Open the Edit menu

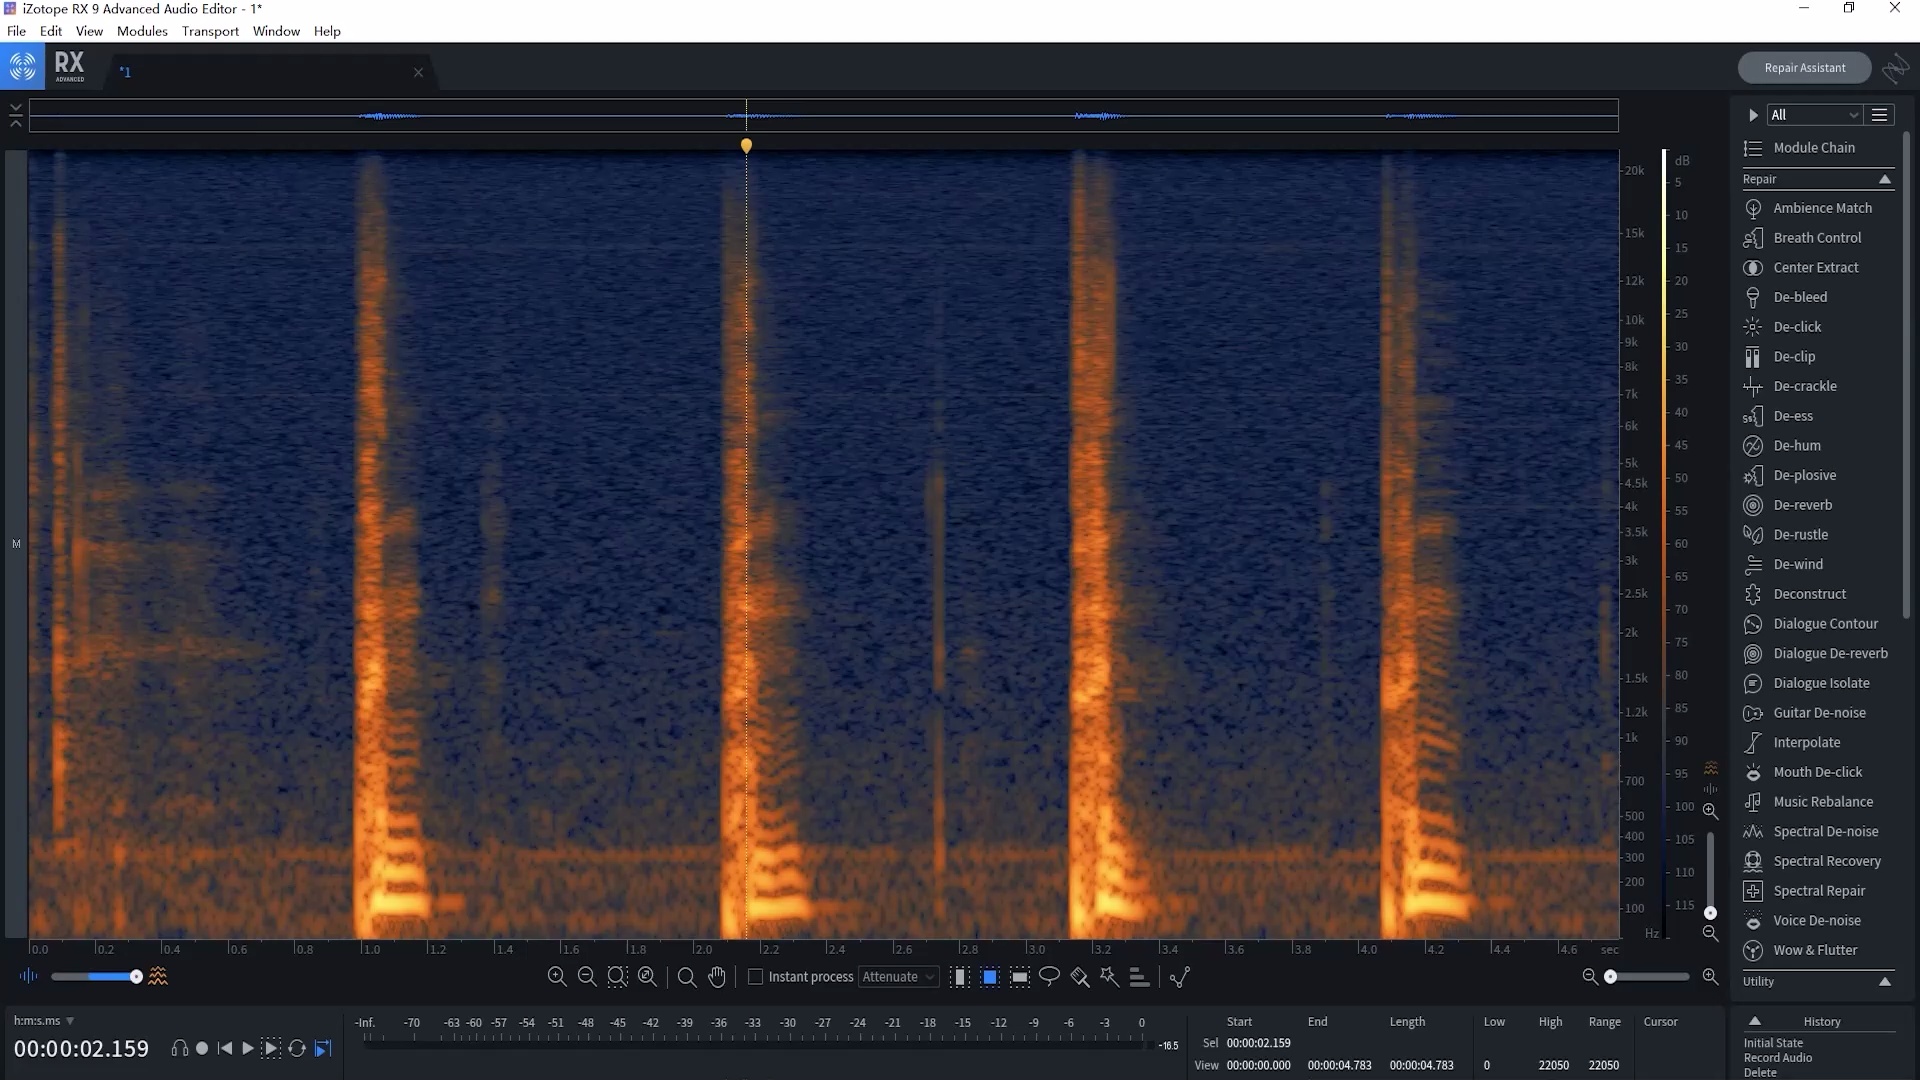coord(51,31)
